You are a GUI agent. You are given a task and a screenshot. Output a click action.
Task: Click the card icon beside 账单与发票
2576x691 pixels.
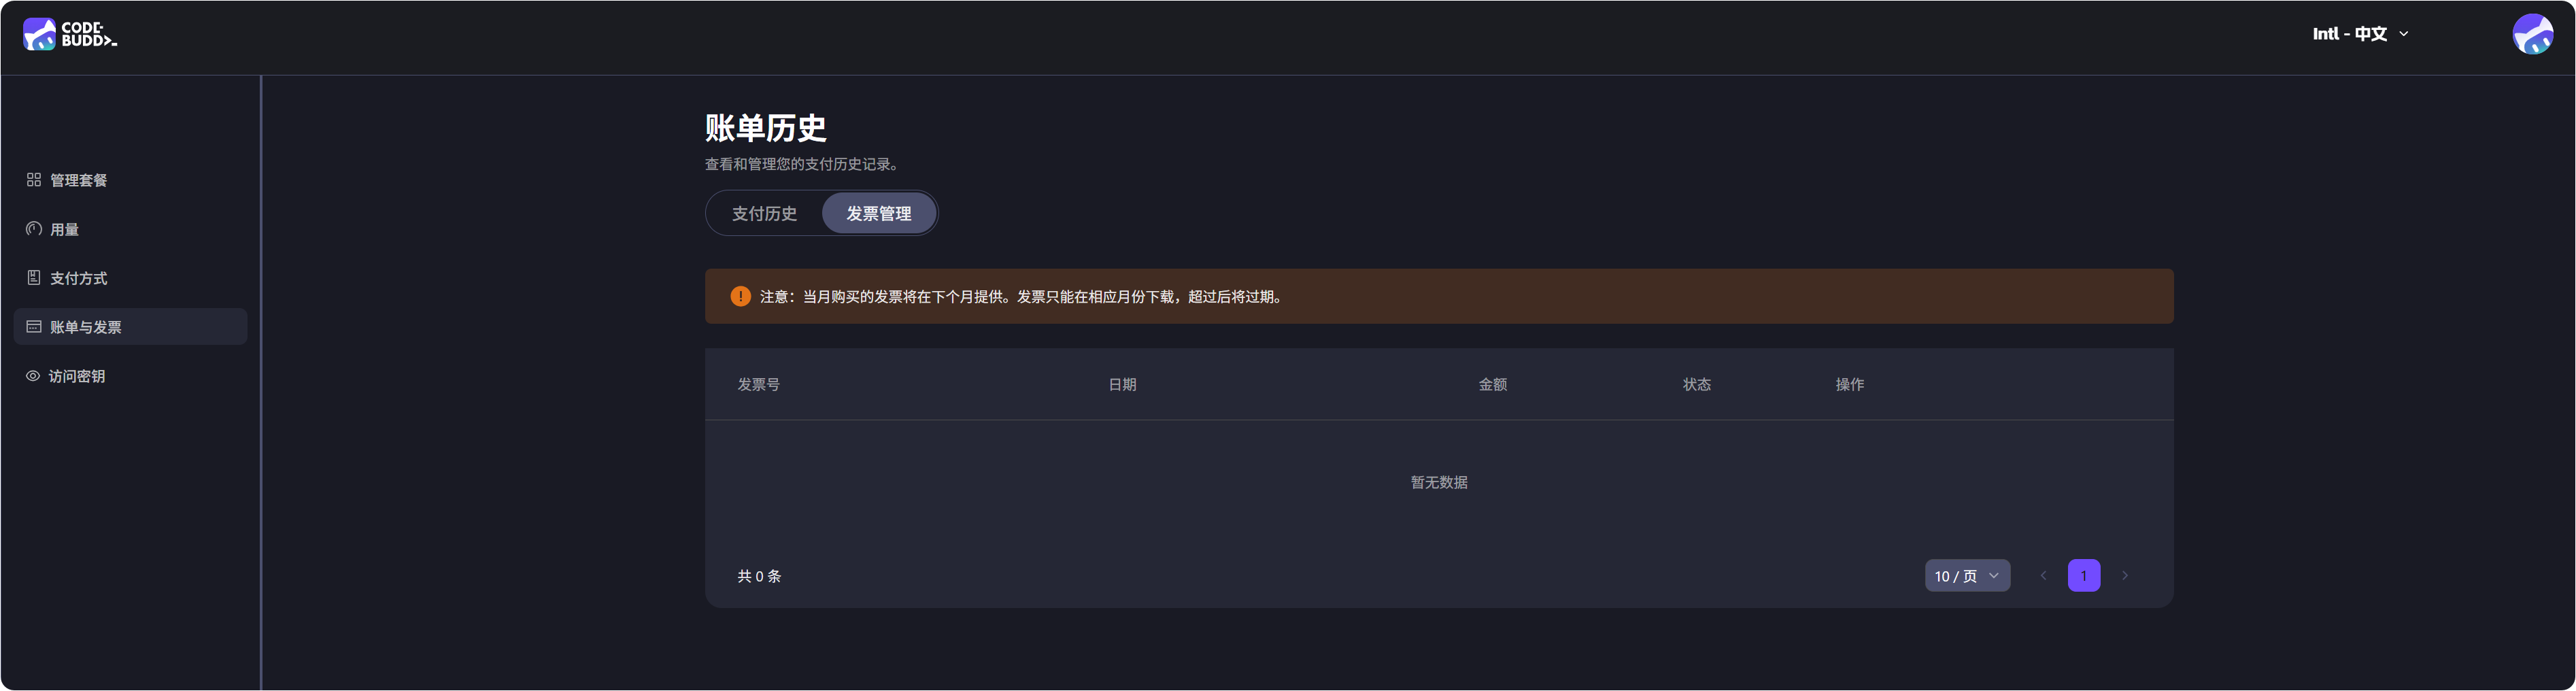[x=34, y=327]
